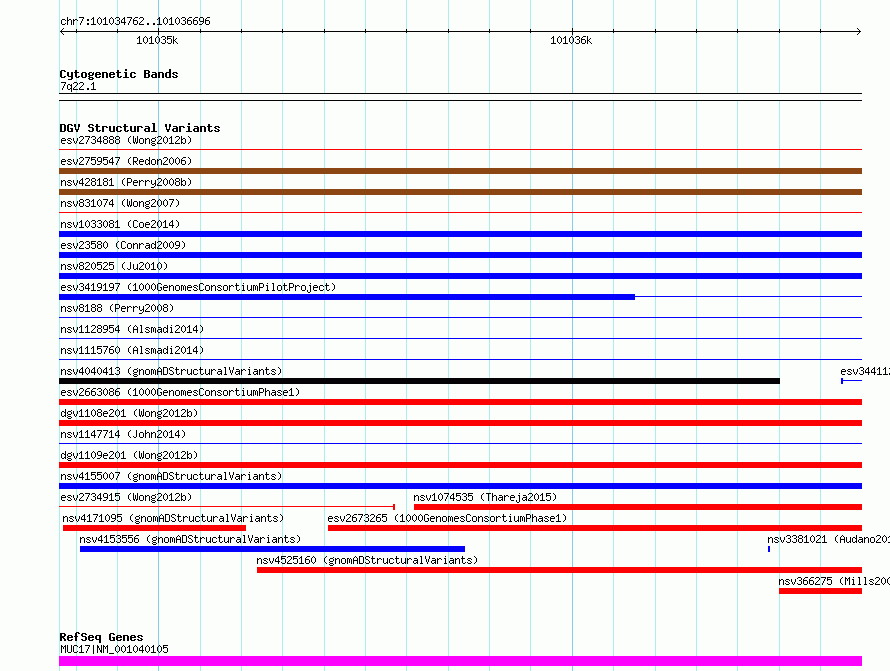Open nsv1128954 (Alsmadi2014) variant label
The image size is (890, 671).
click(x=132, y=329)
